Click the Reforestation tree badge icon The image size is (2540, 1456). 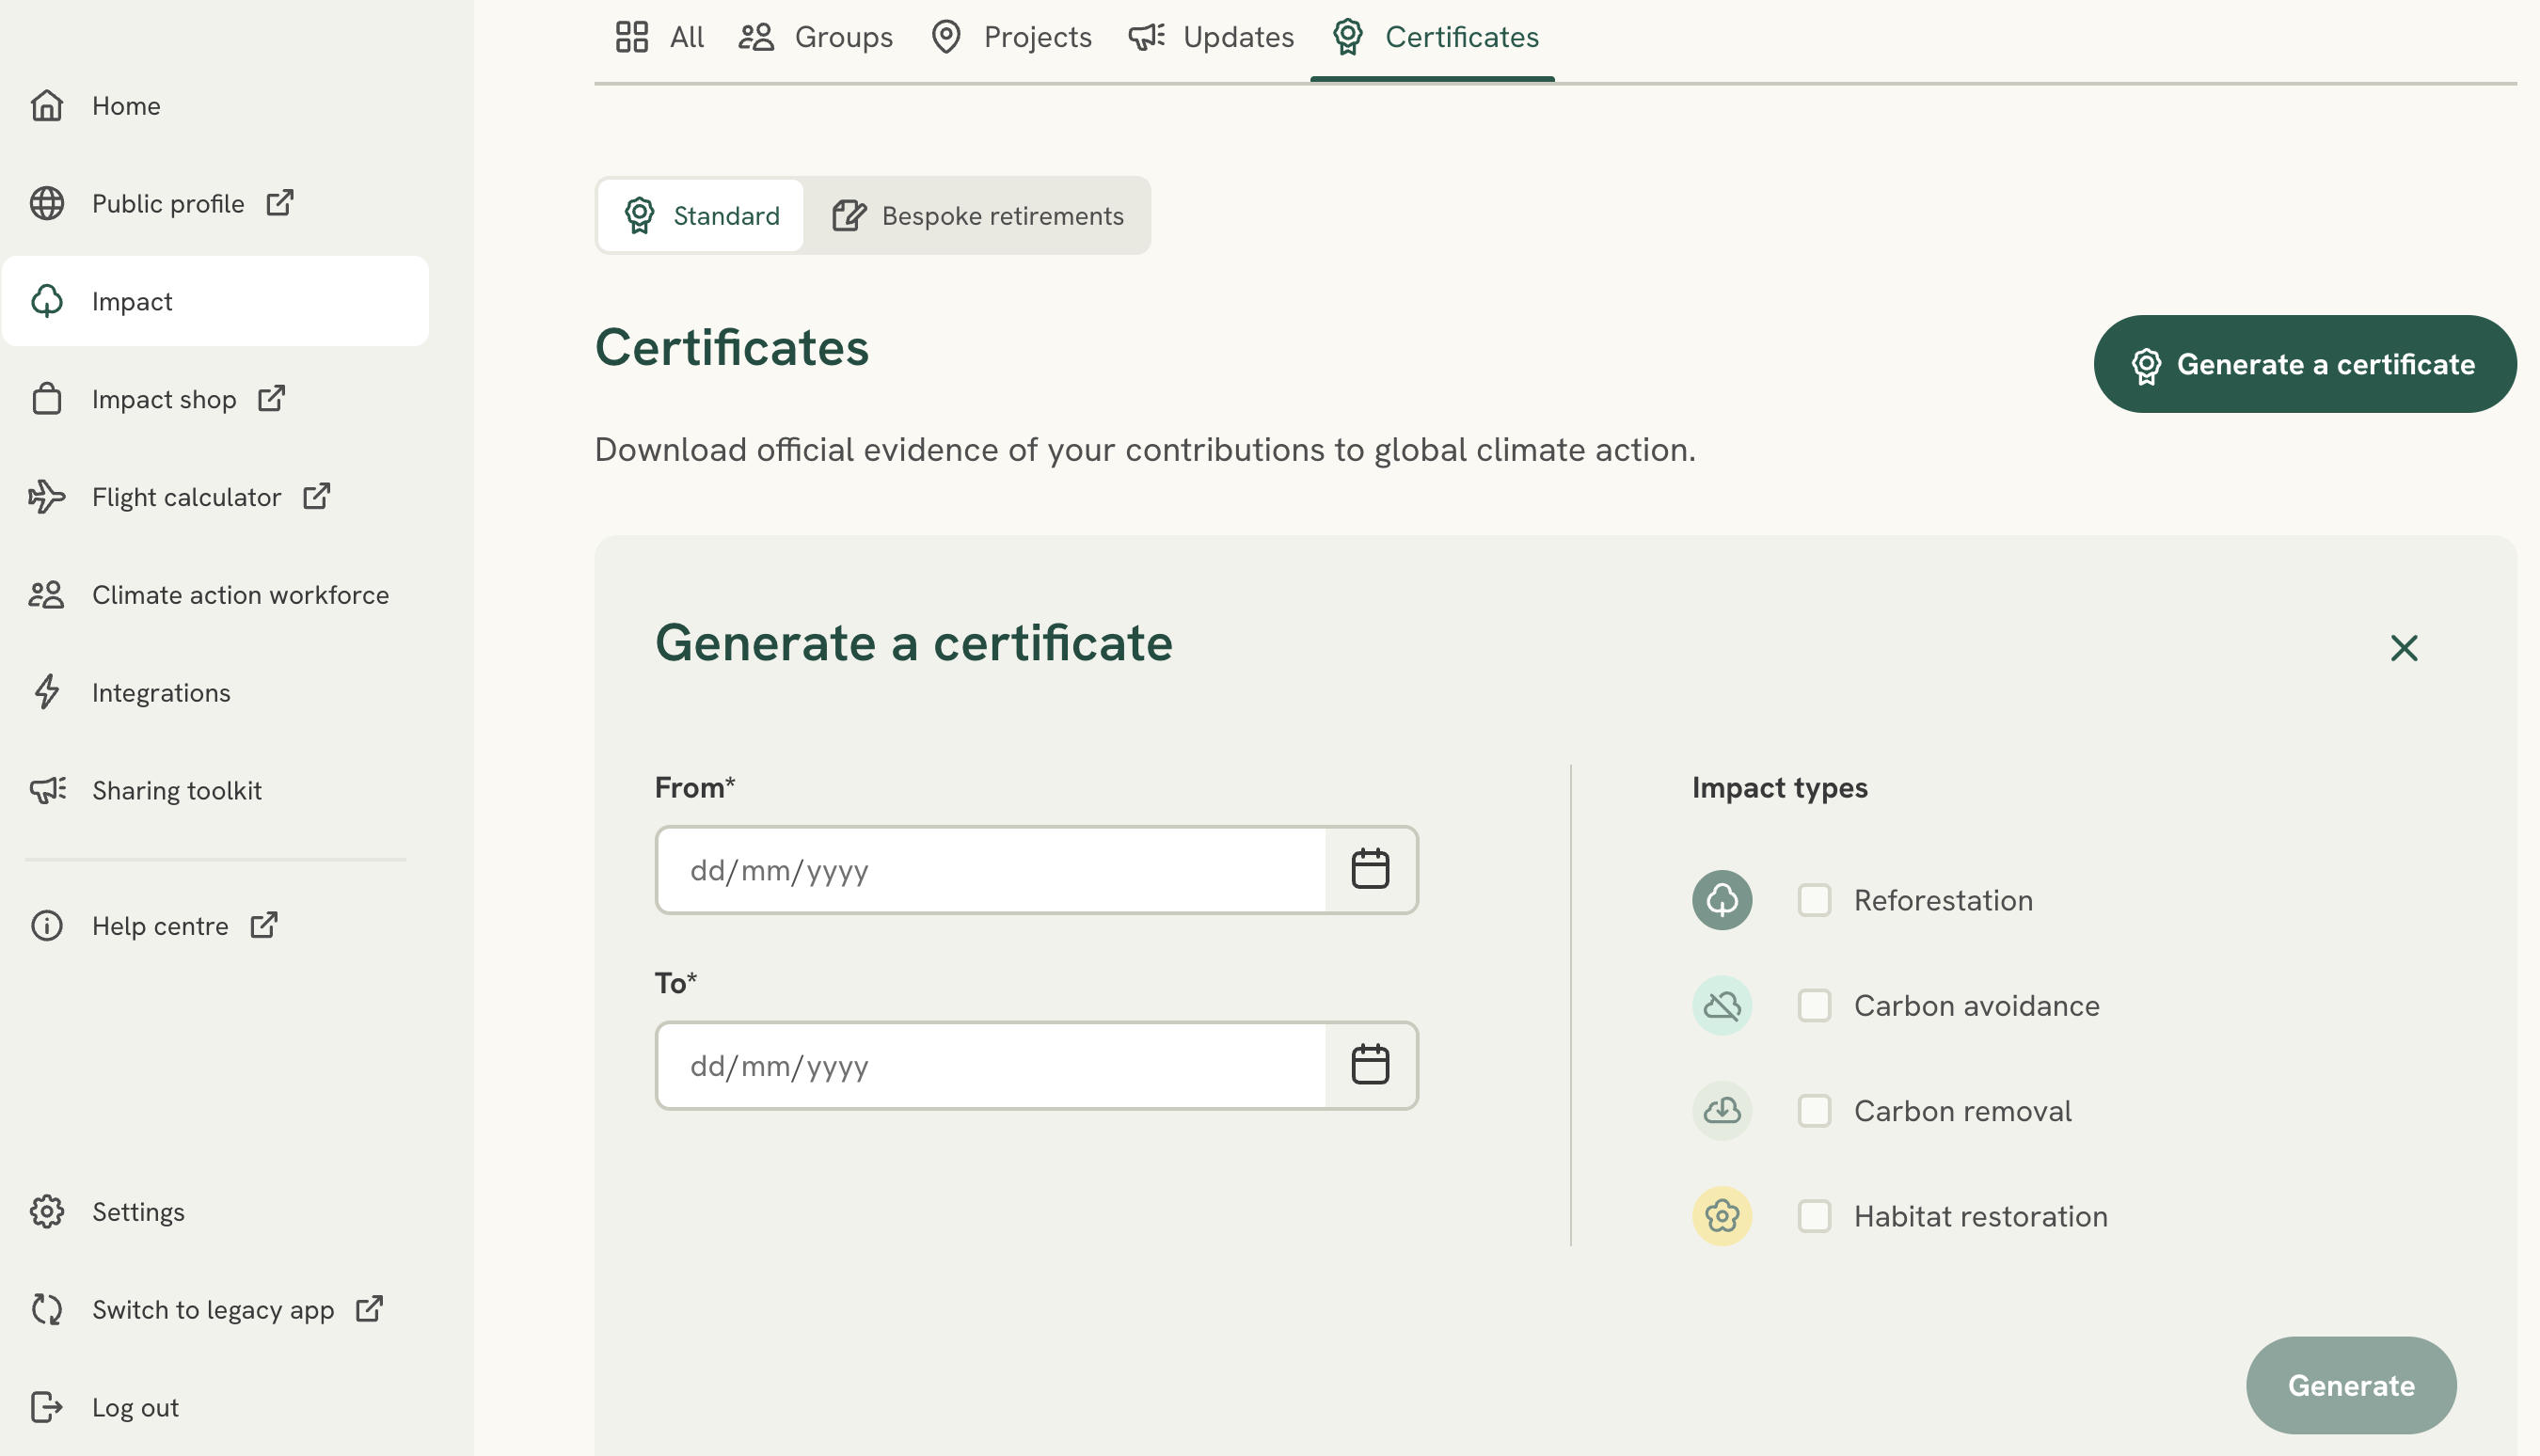click(1722, 900)
